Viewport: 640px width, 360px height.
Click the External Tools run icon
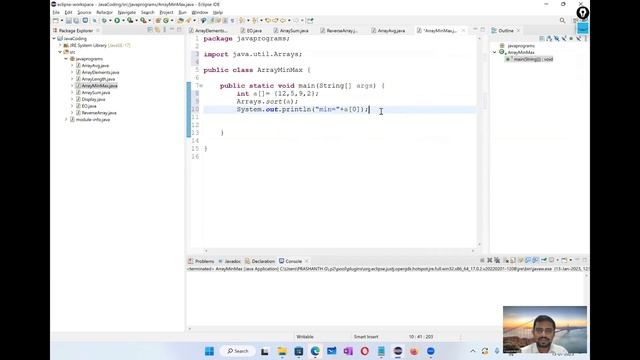tap(143, 20)
